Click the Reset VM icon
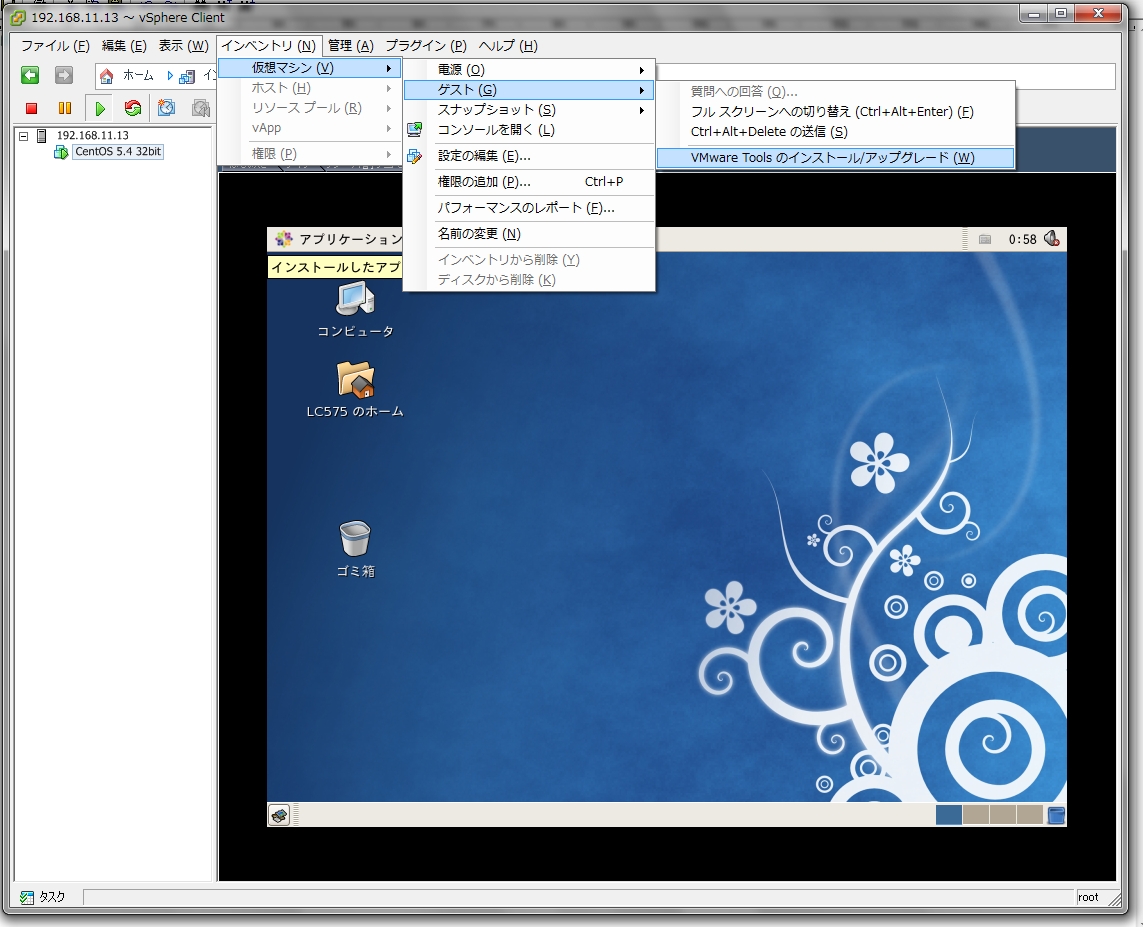 point(133,109)
